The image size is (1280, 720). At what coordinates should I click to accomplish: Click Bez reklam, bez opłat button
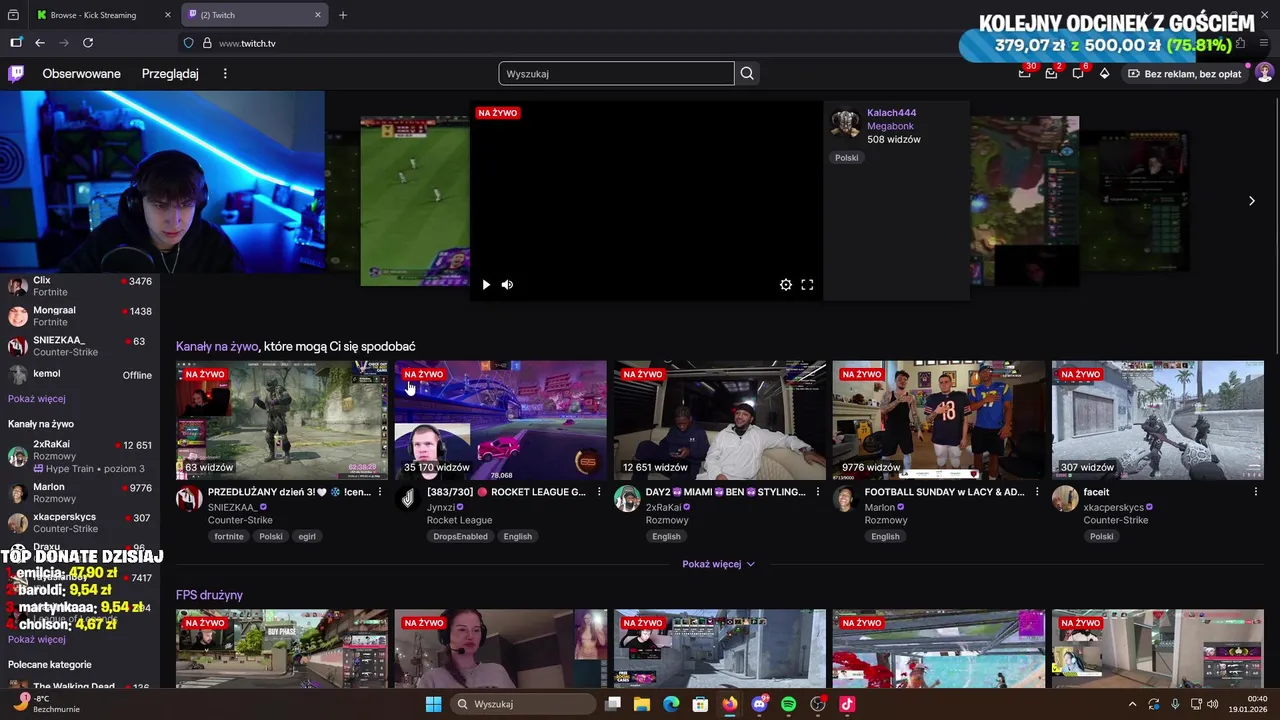tap(1185, 73)
